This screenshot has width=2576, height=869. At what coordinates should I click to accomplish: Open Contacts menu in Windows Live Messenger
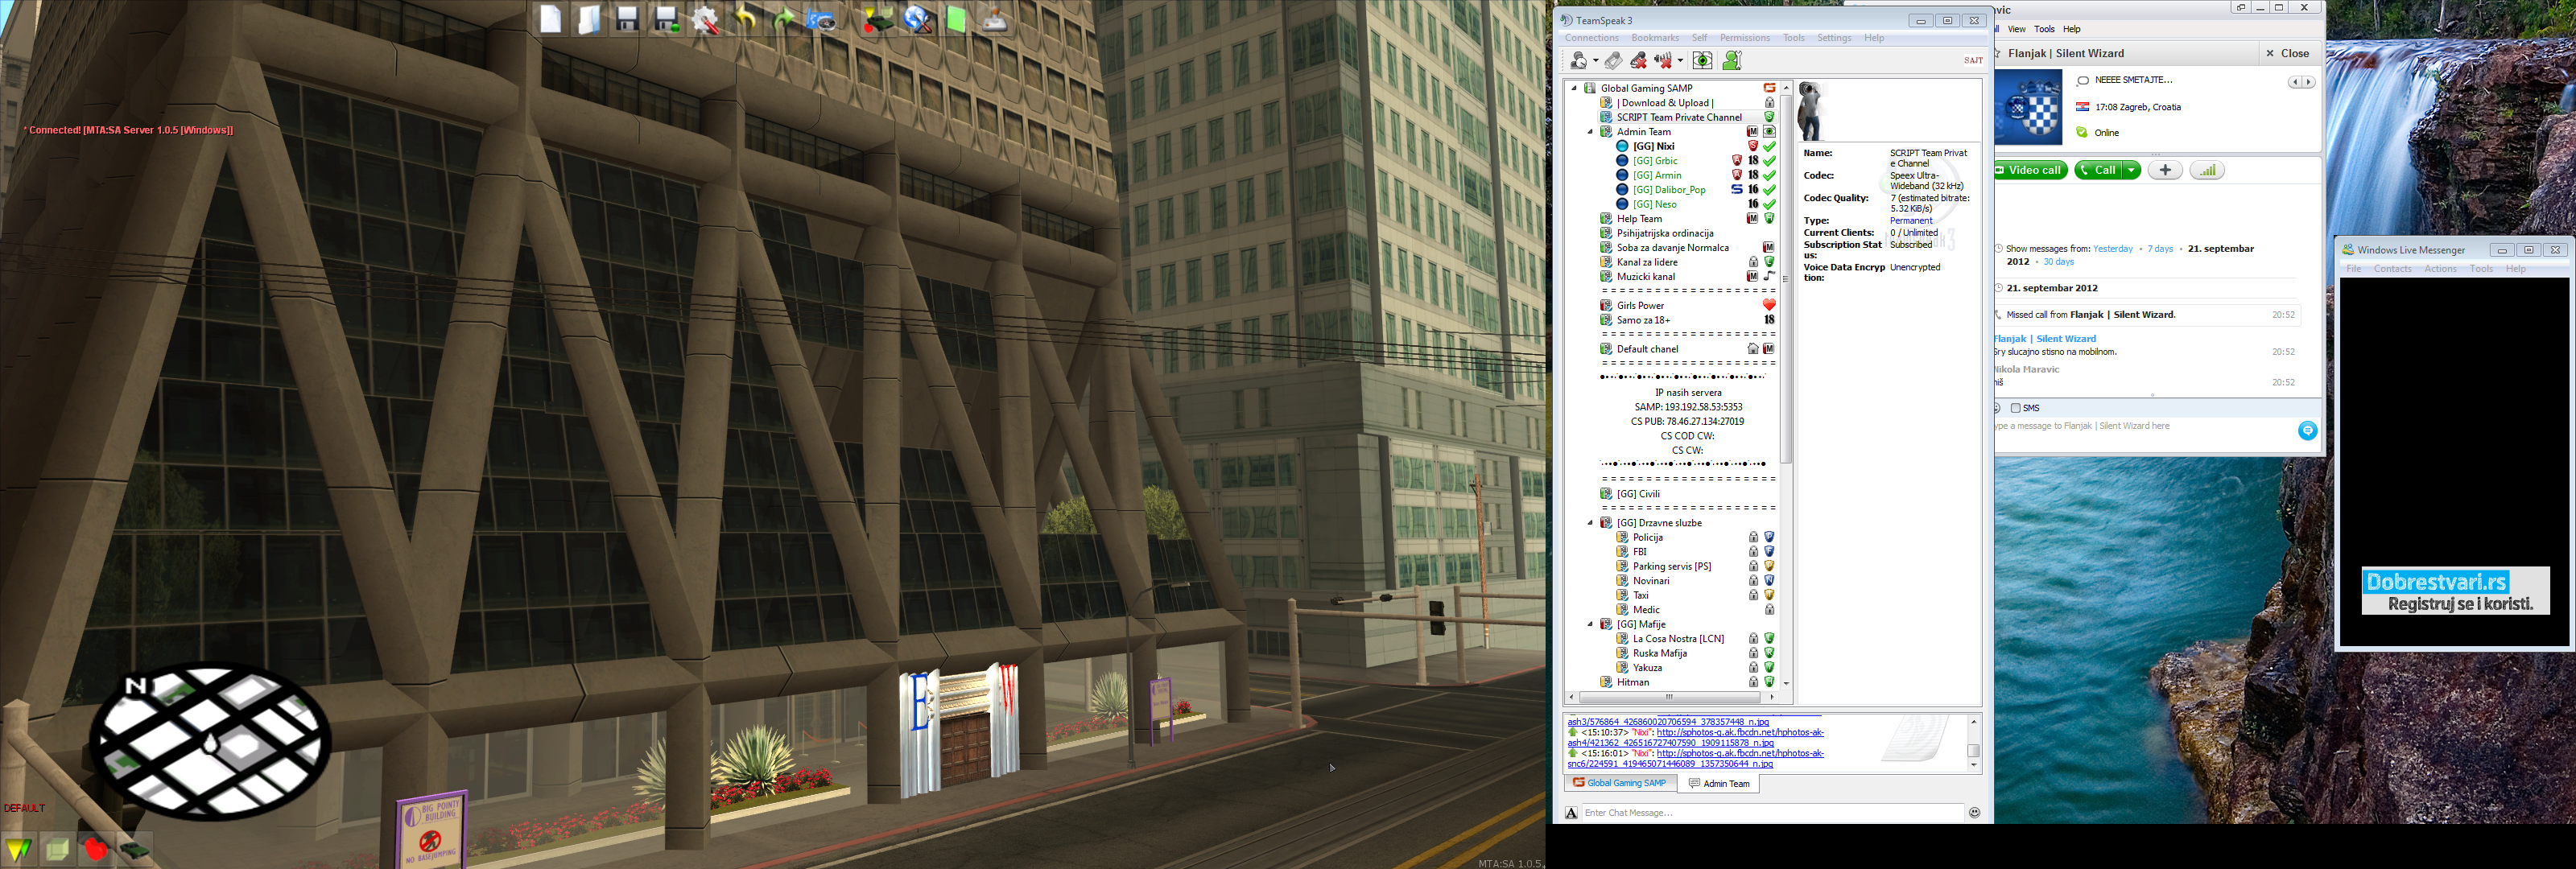pyautogui.click(x=2392, y=269)
